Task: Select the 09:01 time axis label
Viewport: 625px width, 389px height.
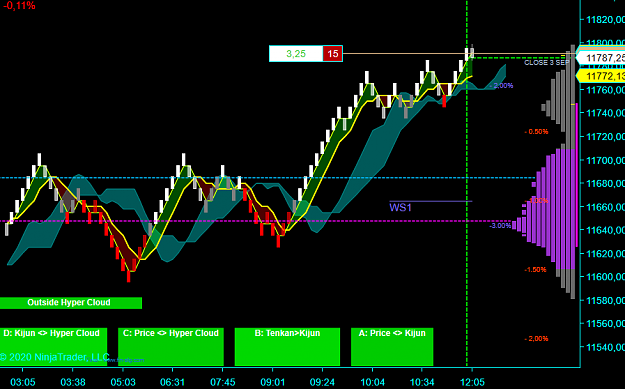Action: (x=273, y=382)
